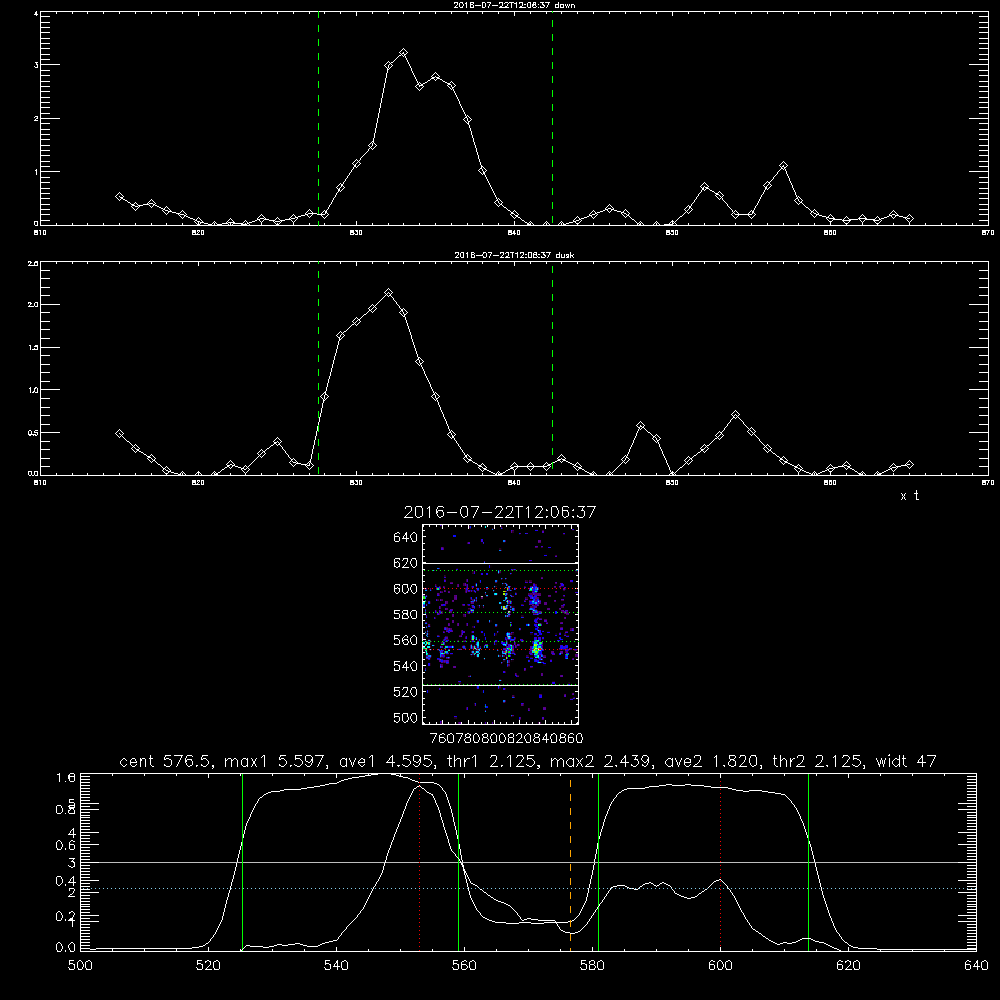Viewport: 1000px width, 1000px height.
Task: Click the 580 label on the image y-axis
Action: click(406, 615)
